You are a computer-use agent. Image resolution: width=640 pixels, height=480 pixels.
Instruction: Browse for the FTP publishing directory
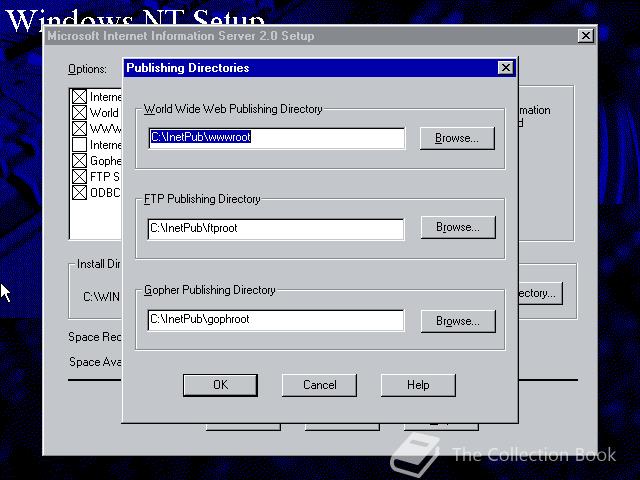tap(457, 228)
